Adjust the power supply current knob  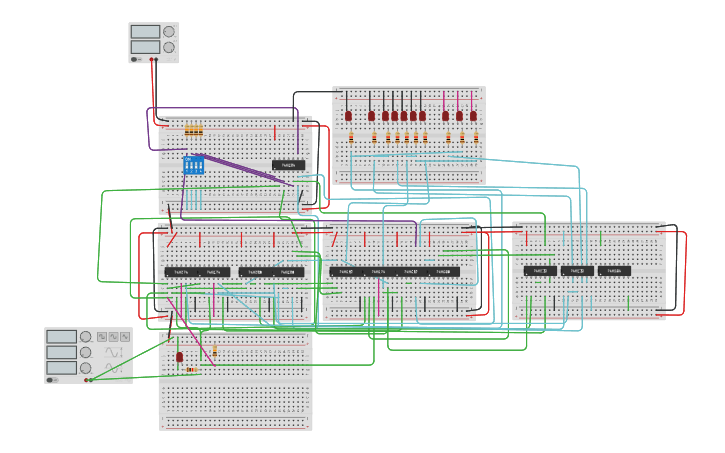[169, 47]
